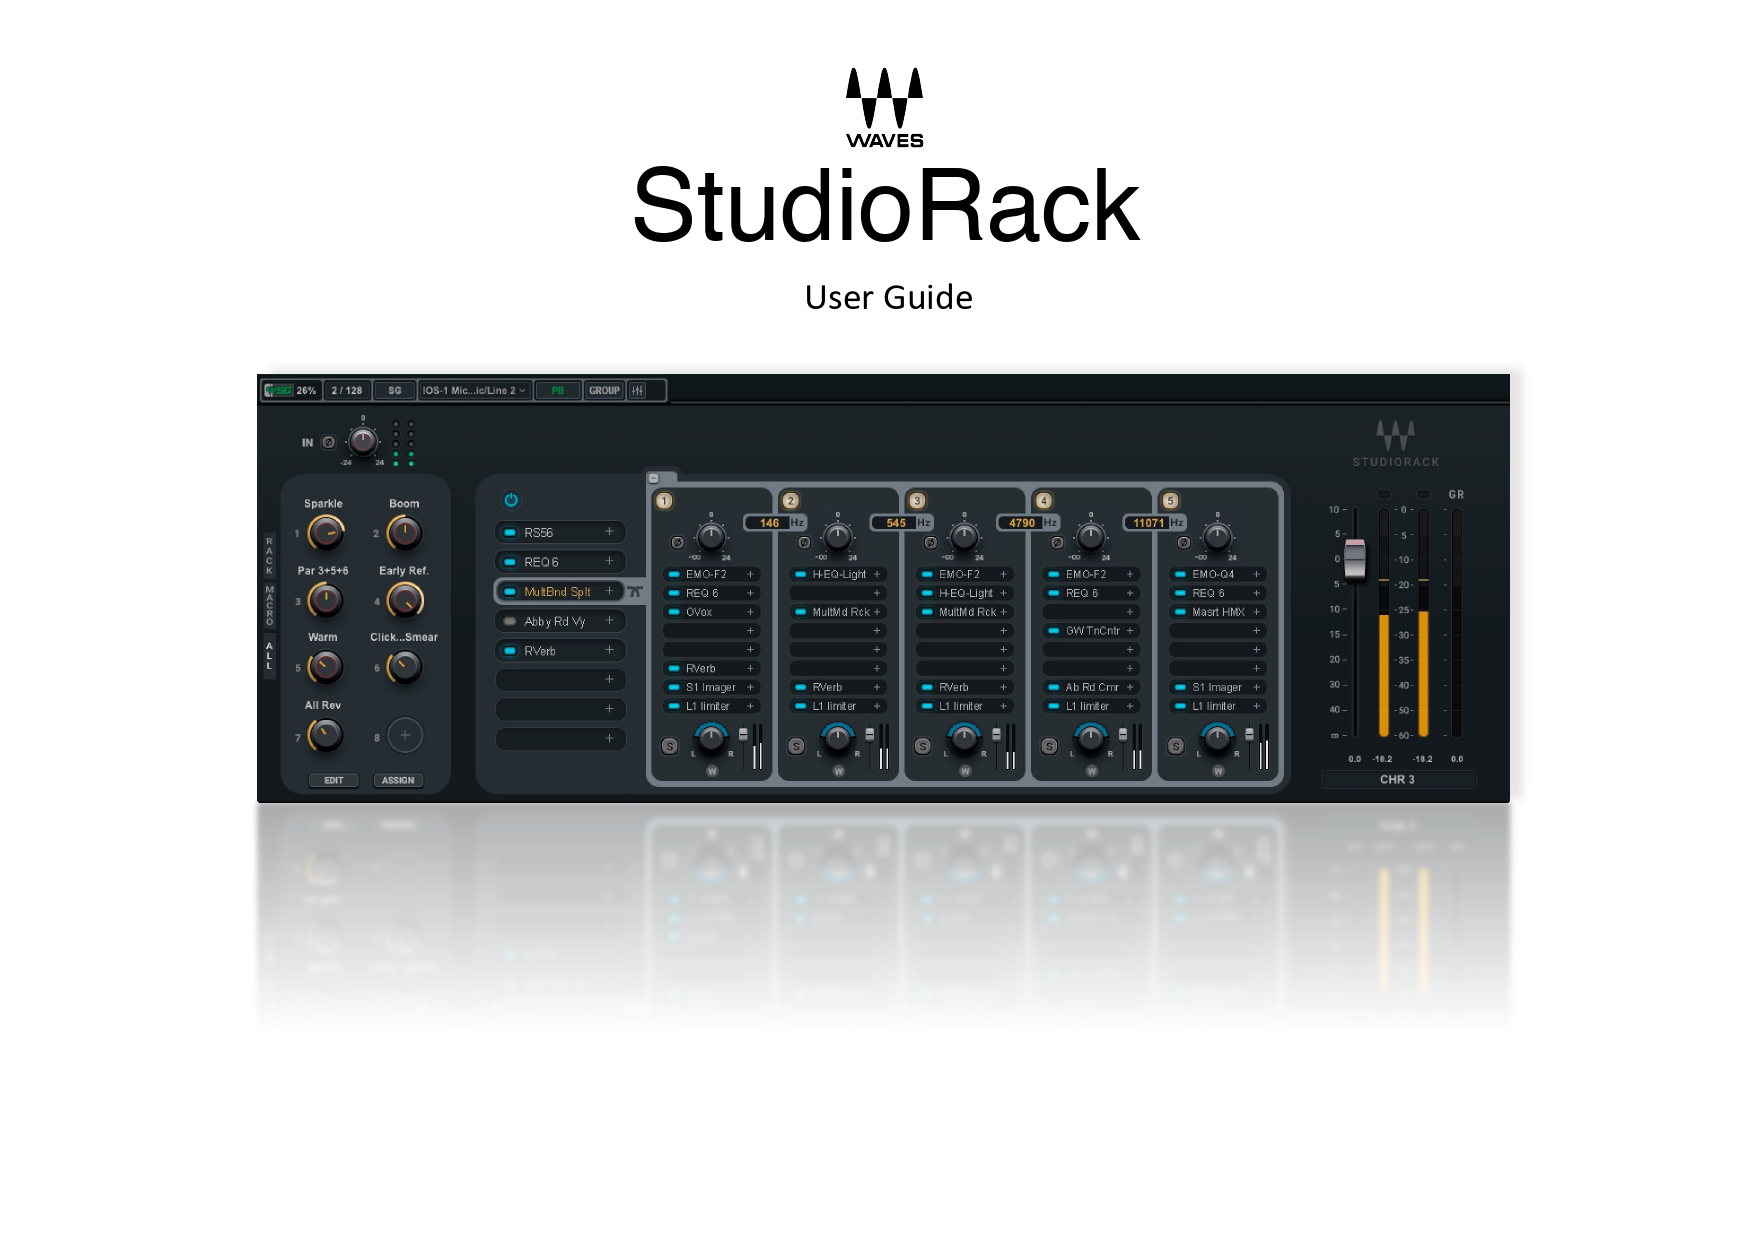Click the W width icon under band 1 pan knob

[x=712, y=771]
